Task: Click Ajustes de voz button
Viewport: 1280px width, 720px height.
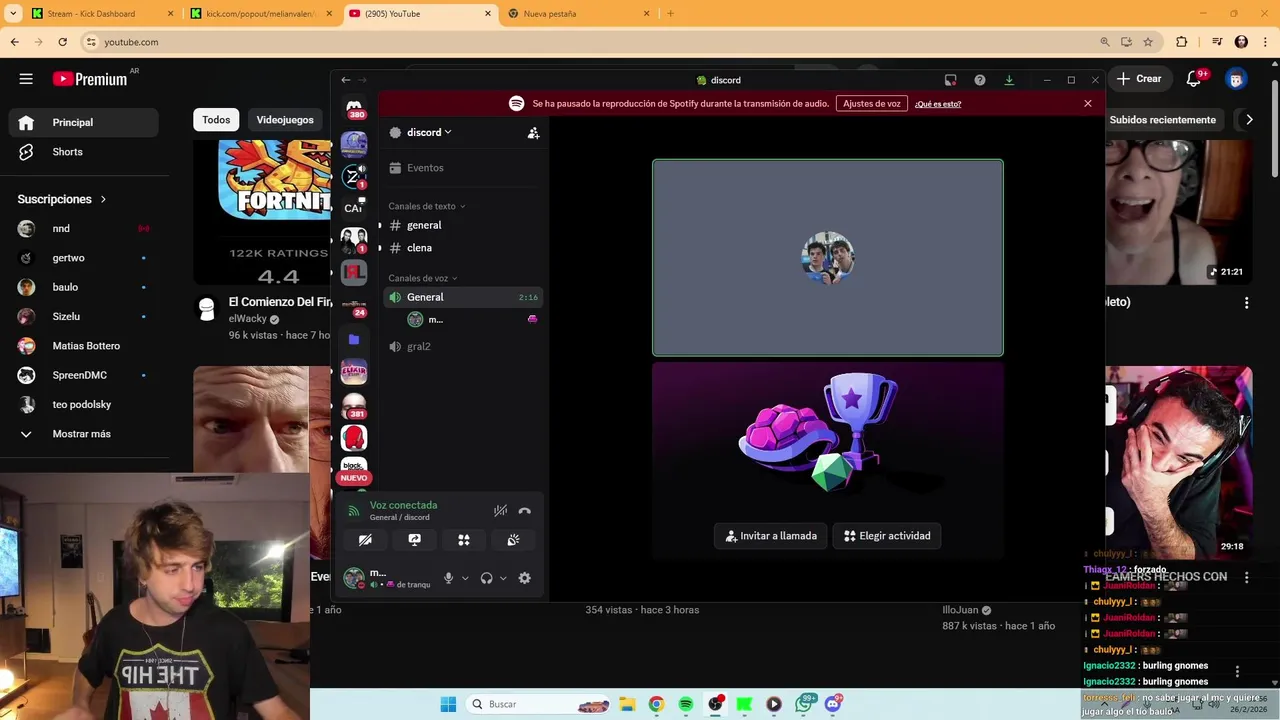Action: click(872, 104)
